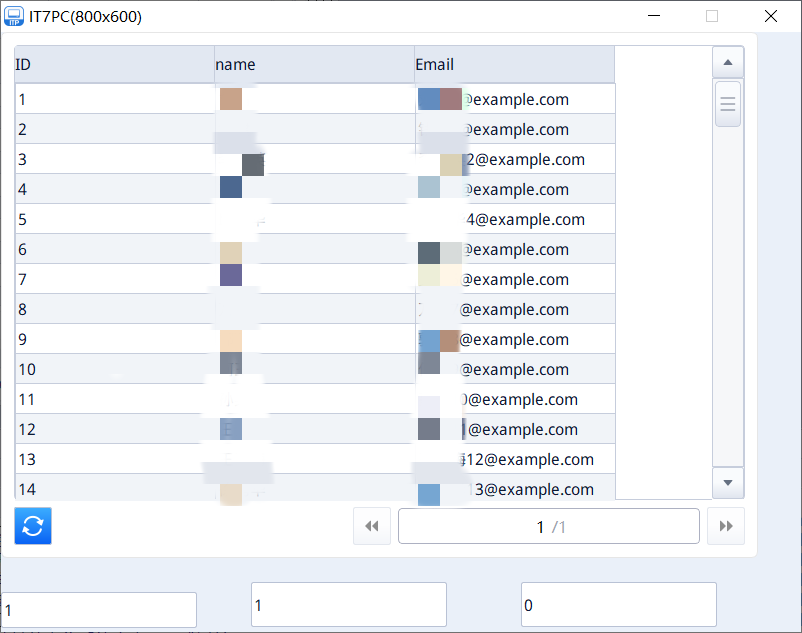Click the bottom-left input field showing 1

click(99, 609)
